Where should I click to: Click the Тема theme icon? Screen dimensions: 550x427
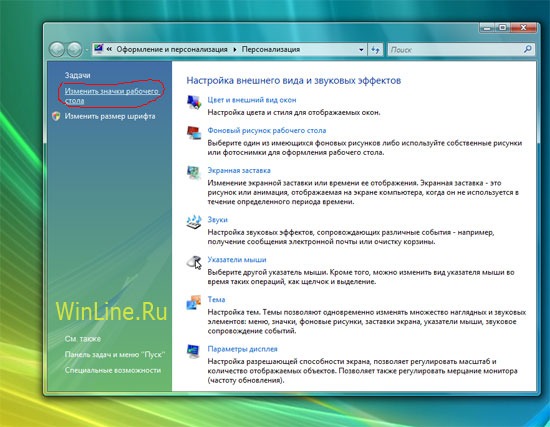click(194, 302)
